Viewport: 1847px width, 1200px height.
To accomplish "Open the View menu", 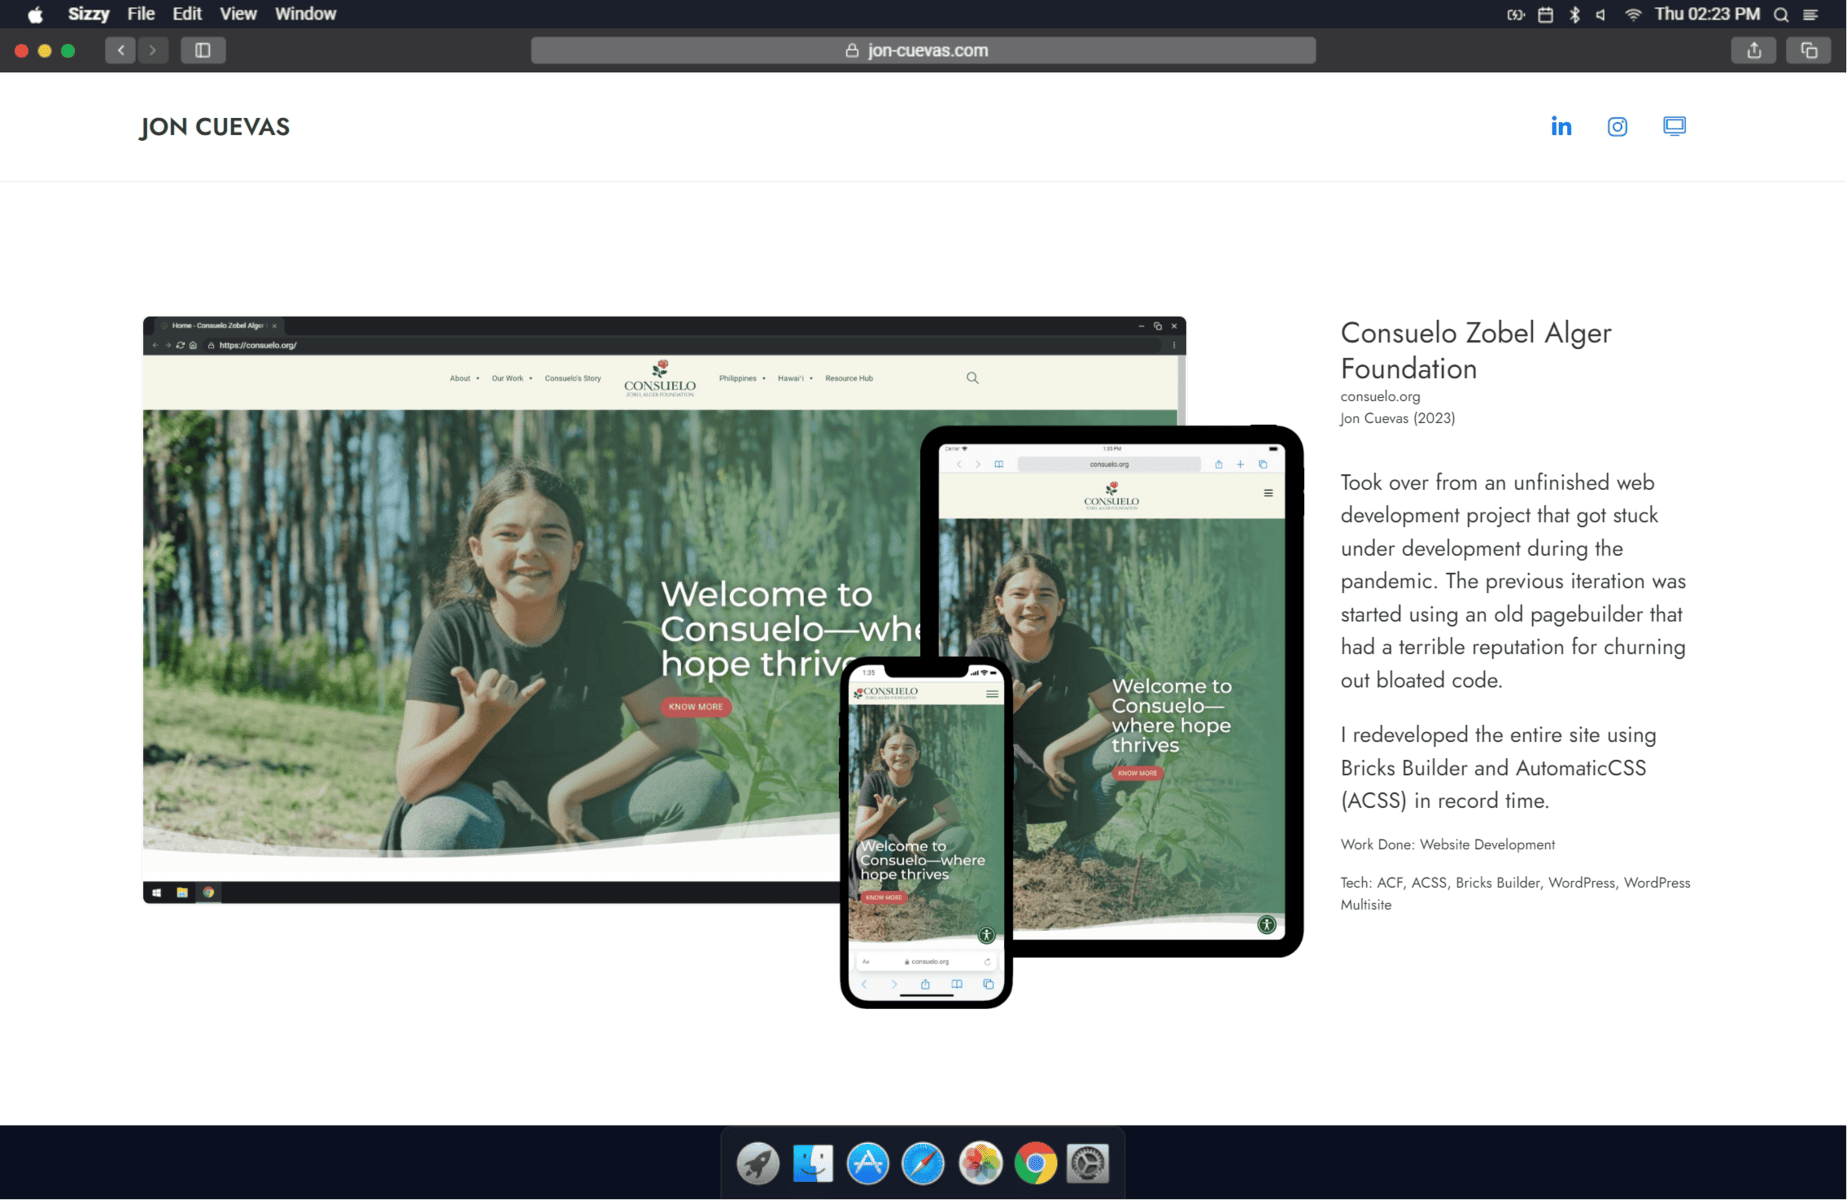I will [238, 14].
